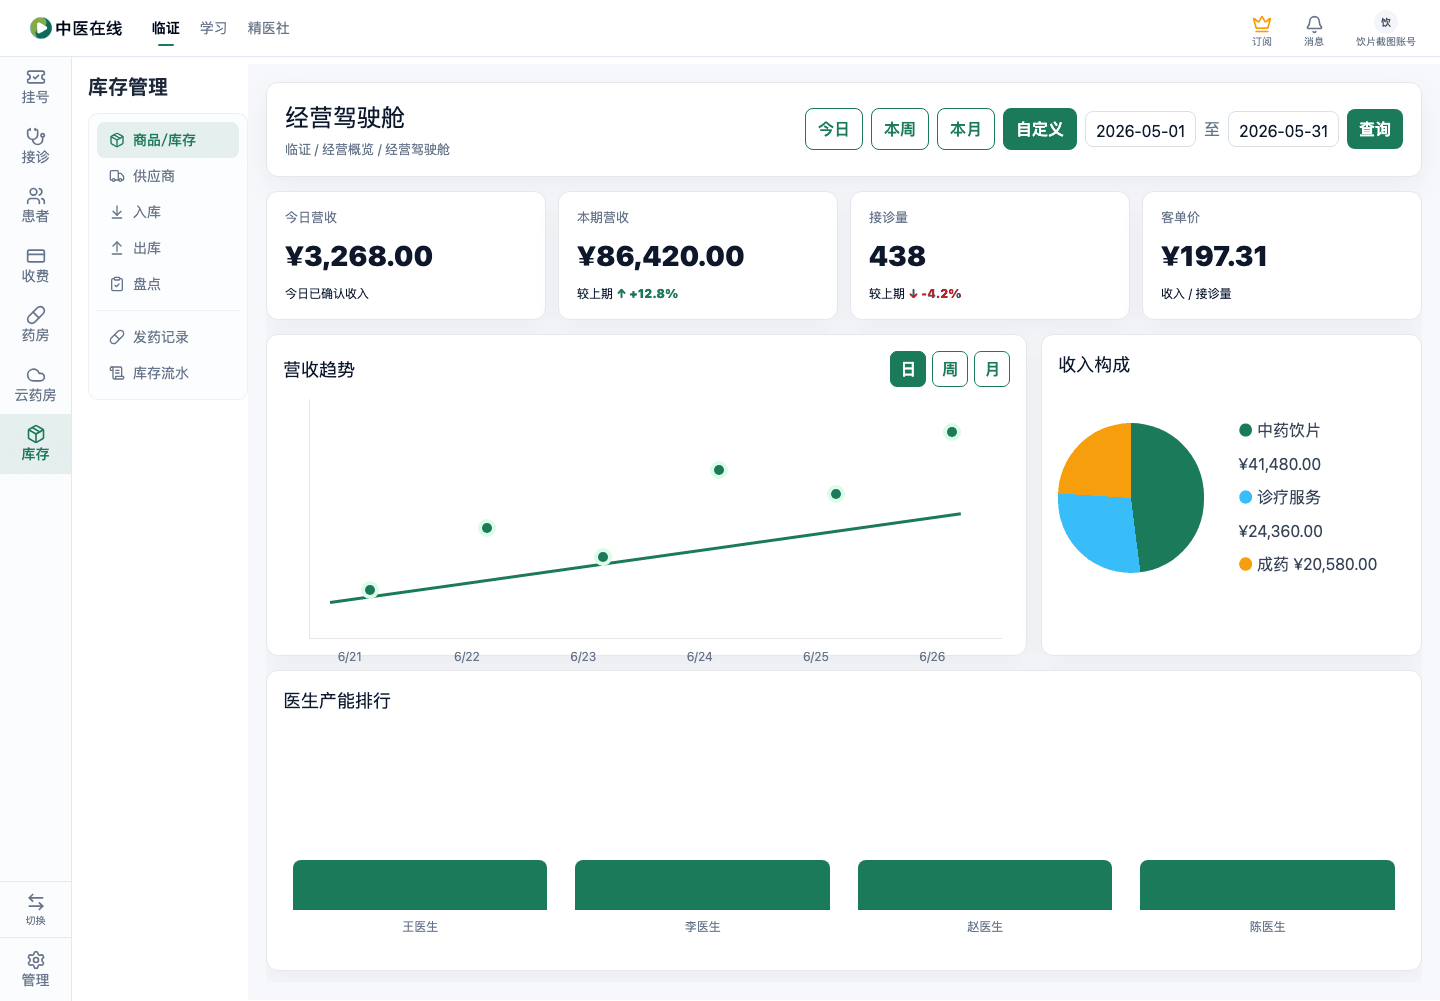Click the +12.8% growth indicator
The height and width of the screenshot is (1001, 1440).
click(x=647, y=294)
